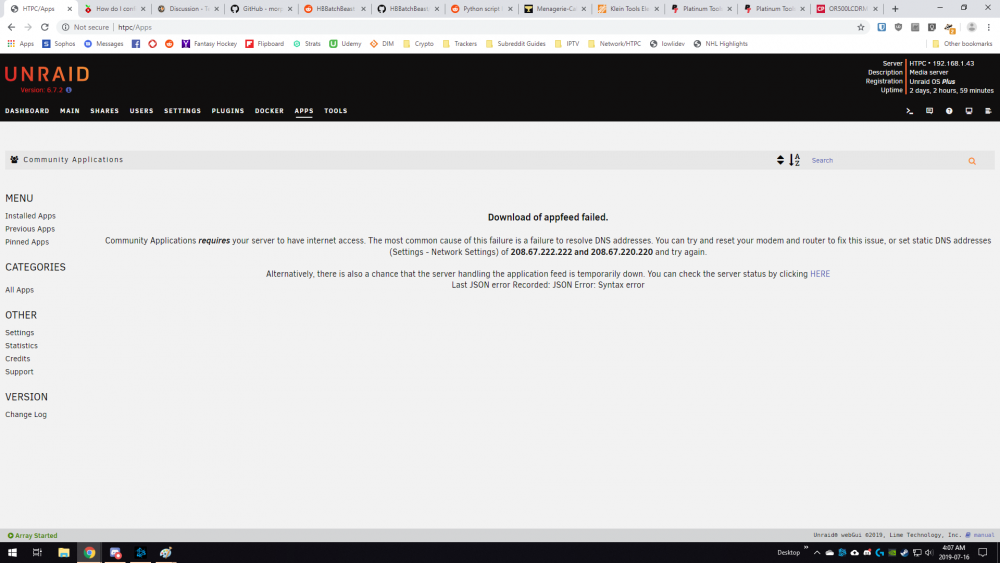Open the Dashboard menu
Image resolution: width=1000 pixels, height=563 pixels.
coord(27,111)
